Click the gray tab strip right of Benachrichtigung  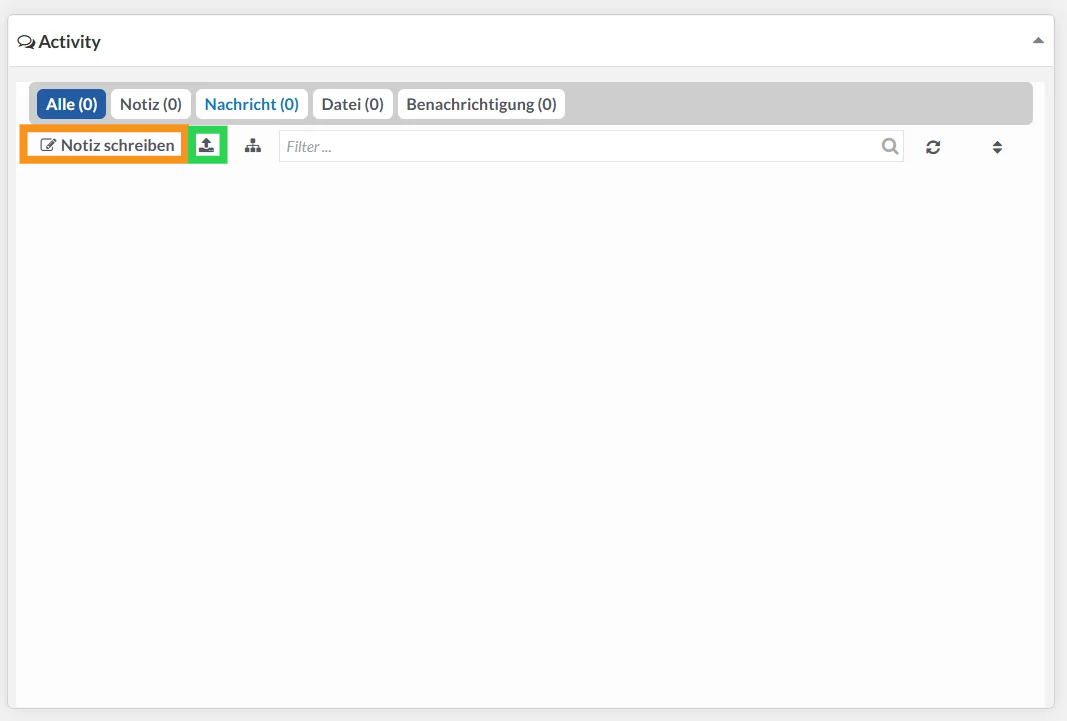(x=800, y=104)
